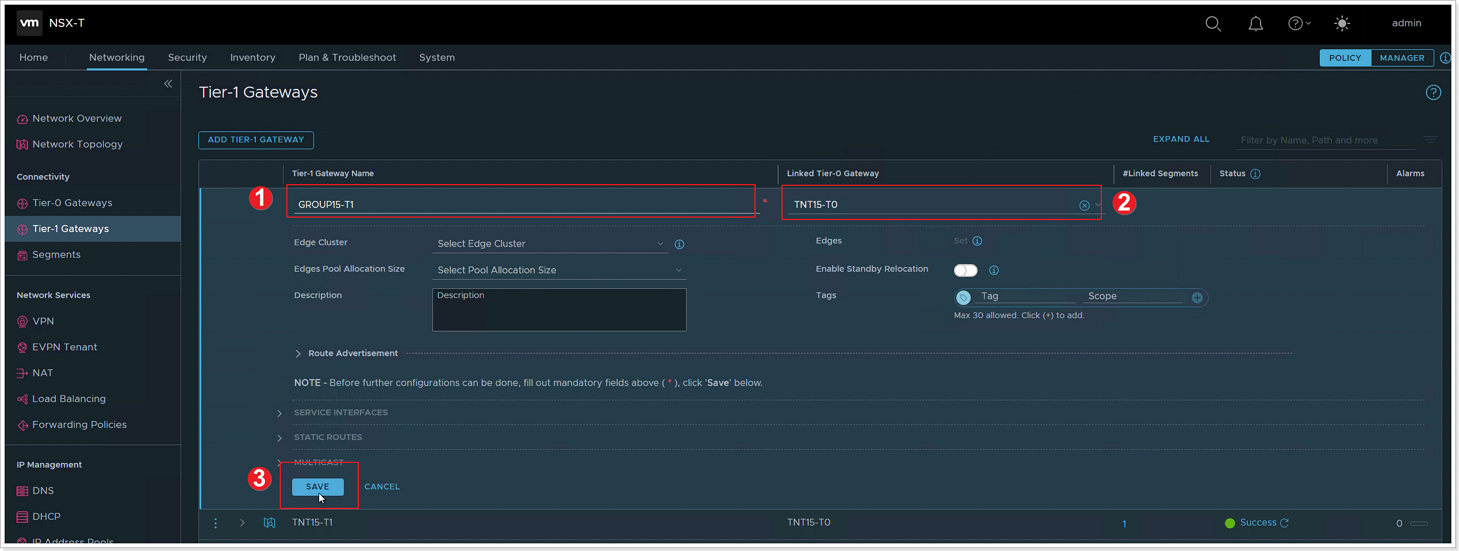This screenshot has height=551, width=1459.
Task: Open the Networking tab
Action: point(117,58)
